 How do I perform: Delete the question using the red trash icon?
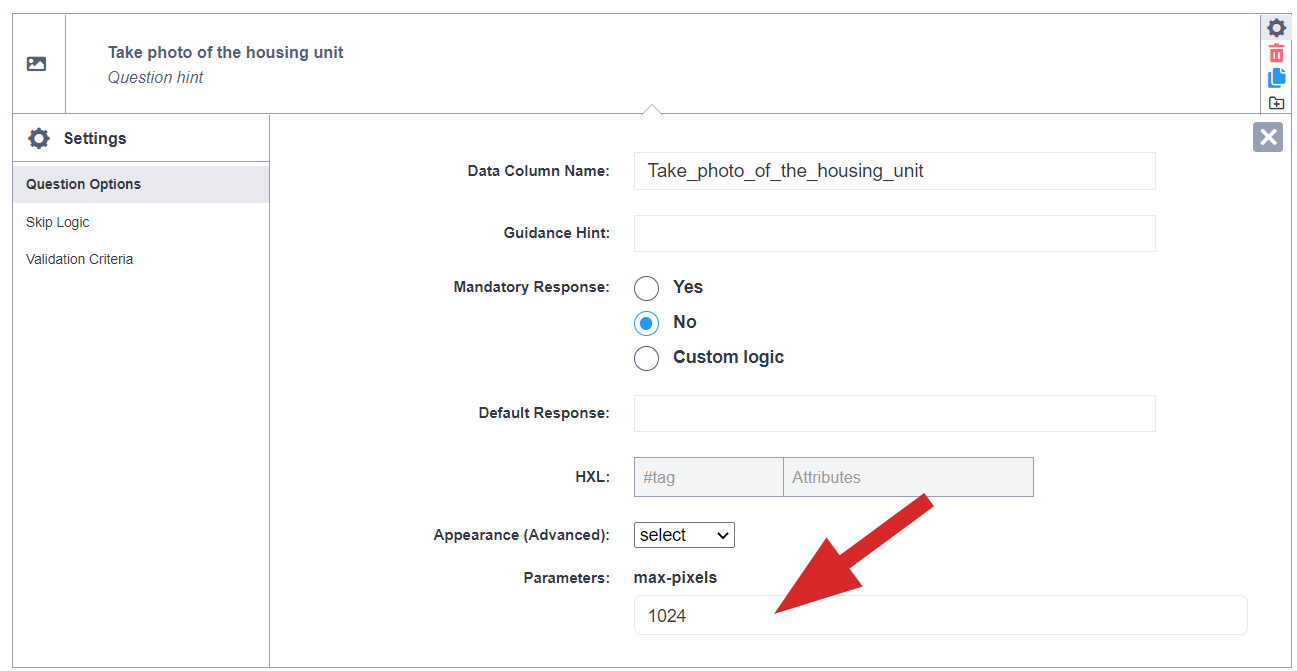1276,54
